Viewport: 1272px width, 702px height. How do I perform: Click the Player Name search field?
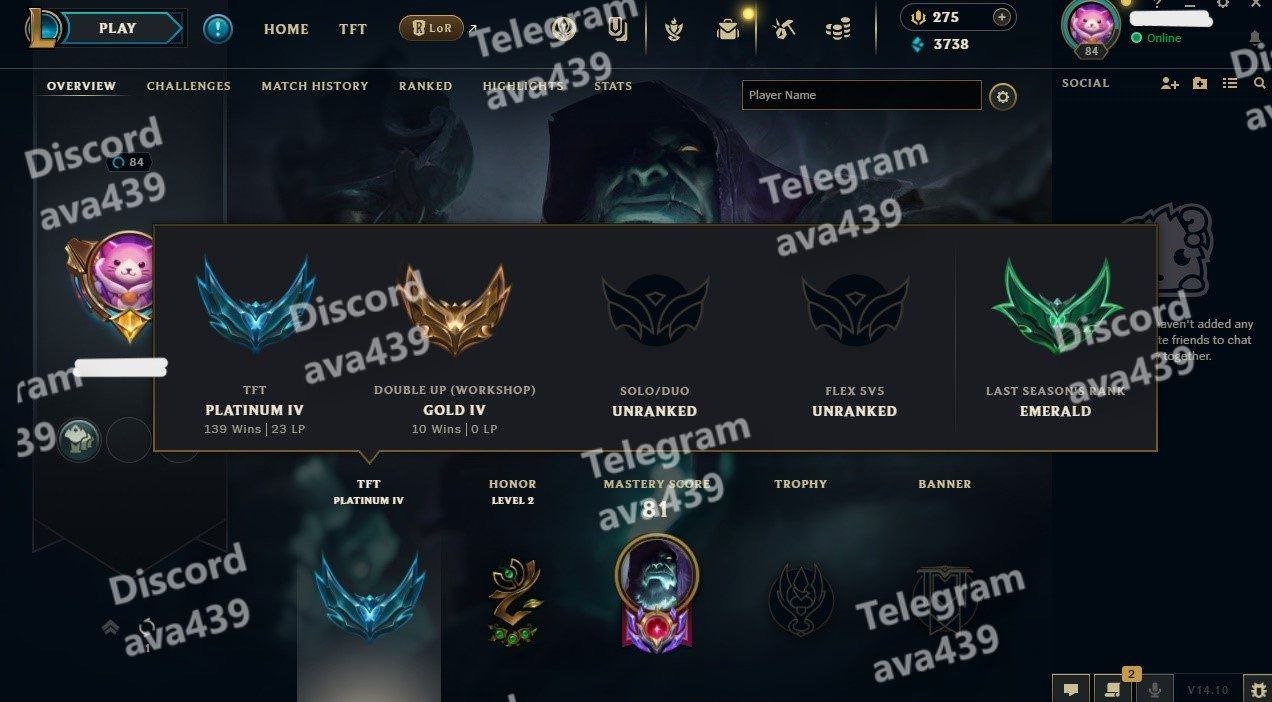point(862,95)
